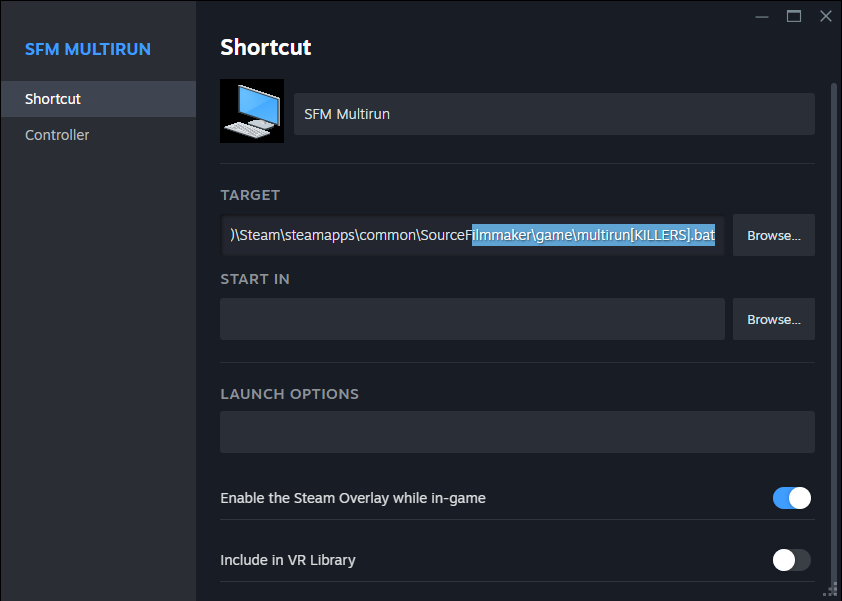Close the shortcut properties window
This screenshot has width=842, height=601.
tap(825, 15)
